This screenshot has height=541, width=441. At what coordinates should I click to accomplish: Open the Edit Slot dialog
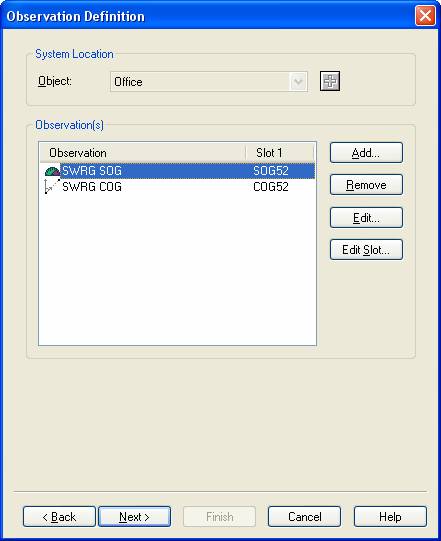coord(366,249)
